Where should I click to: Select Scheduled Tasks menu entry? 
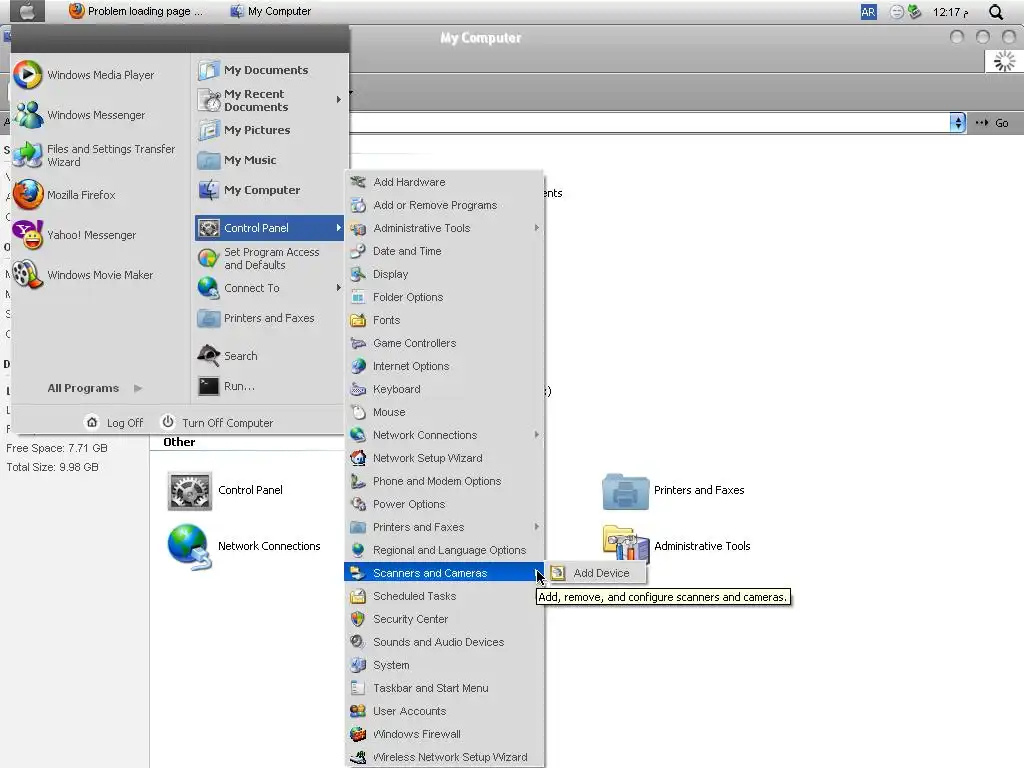point(445,596)
